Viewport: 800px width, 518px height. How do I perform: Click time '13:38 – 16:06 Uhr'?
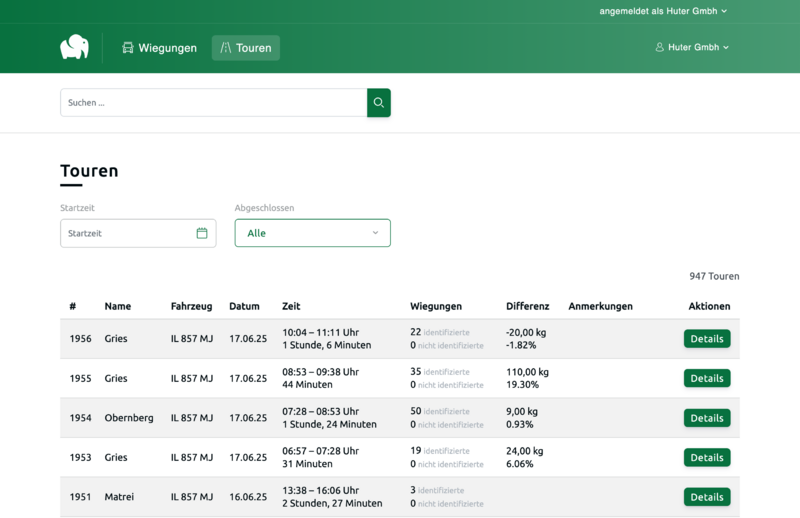320,490
